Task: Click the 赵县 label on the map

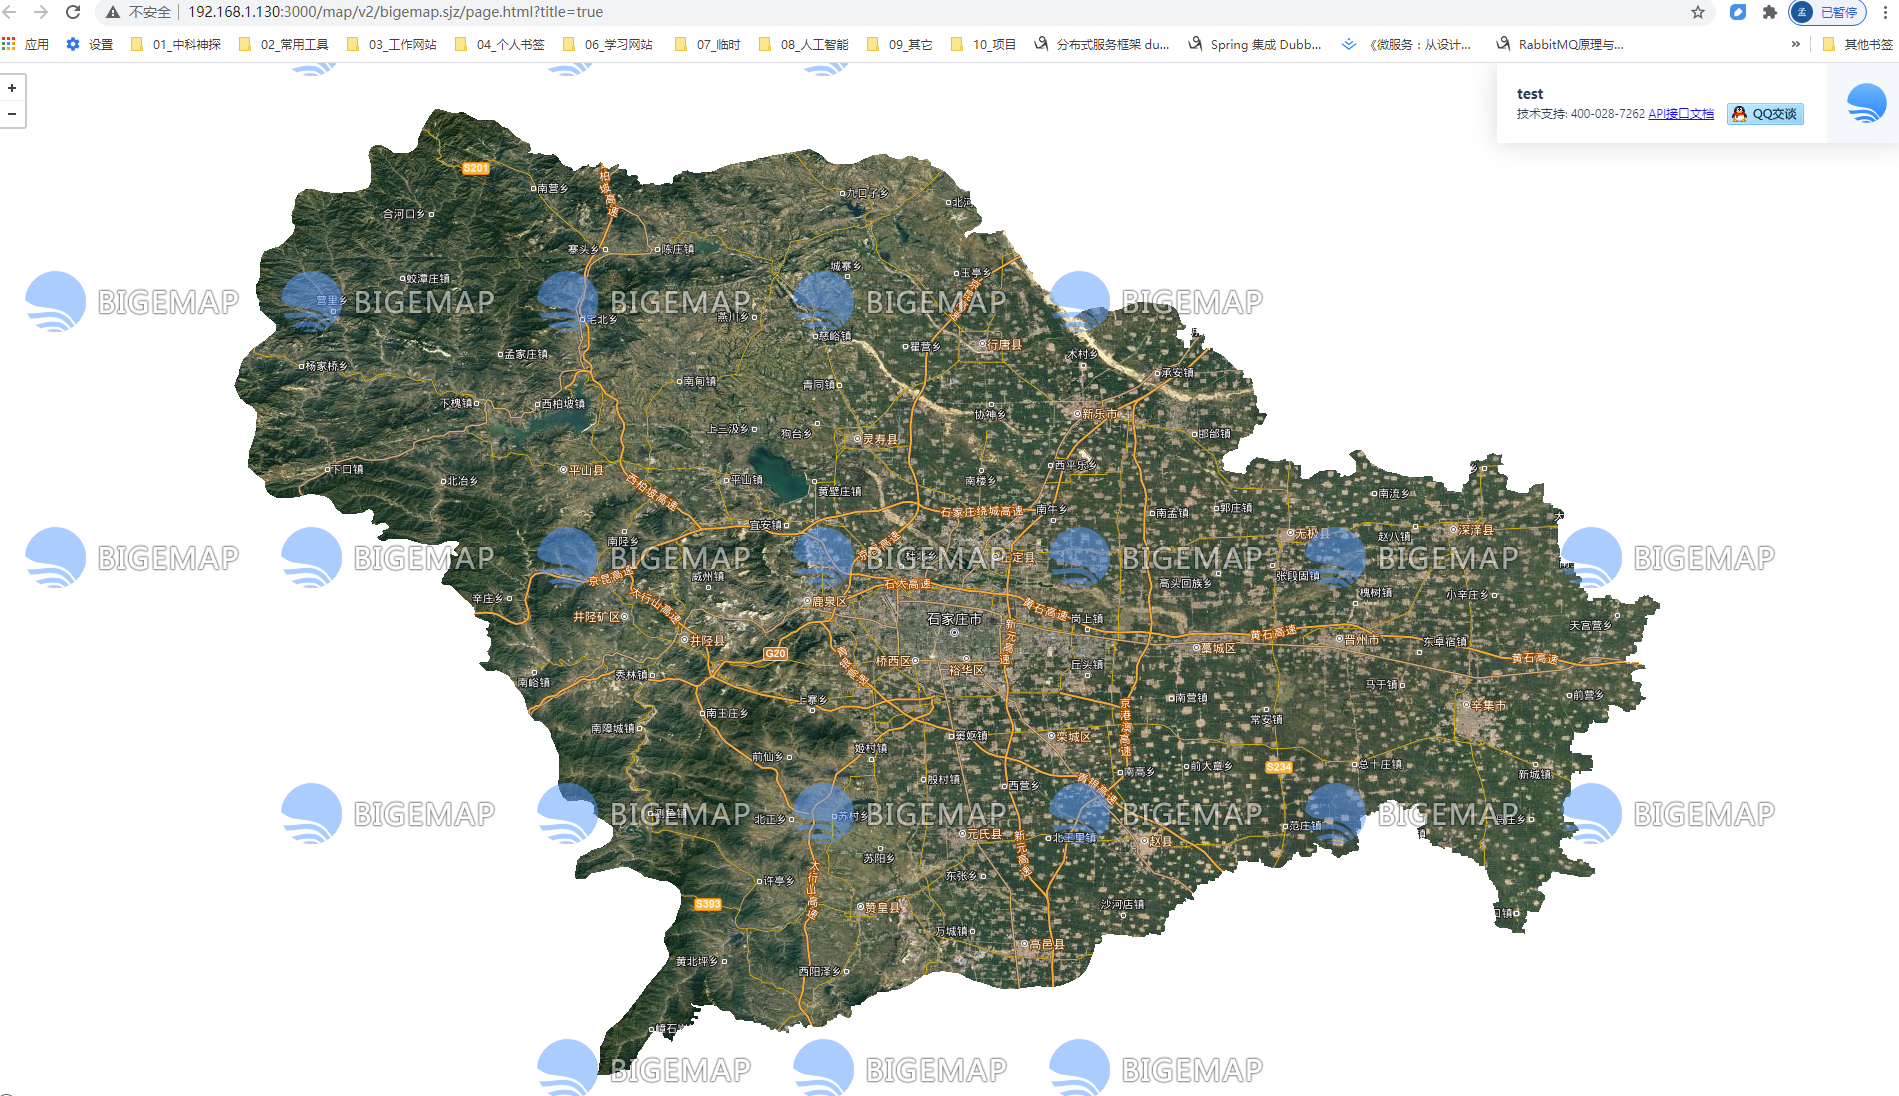Action: pyautogui.click(x=1160, y=841)
